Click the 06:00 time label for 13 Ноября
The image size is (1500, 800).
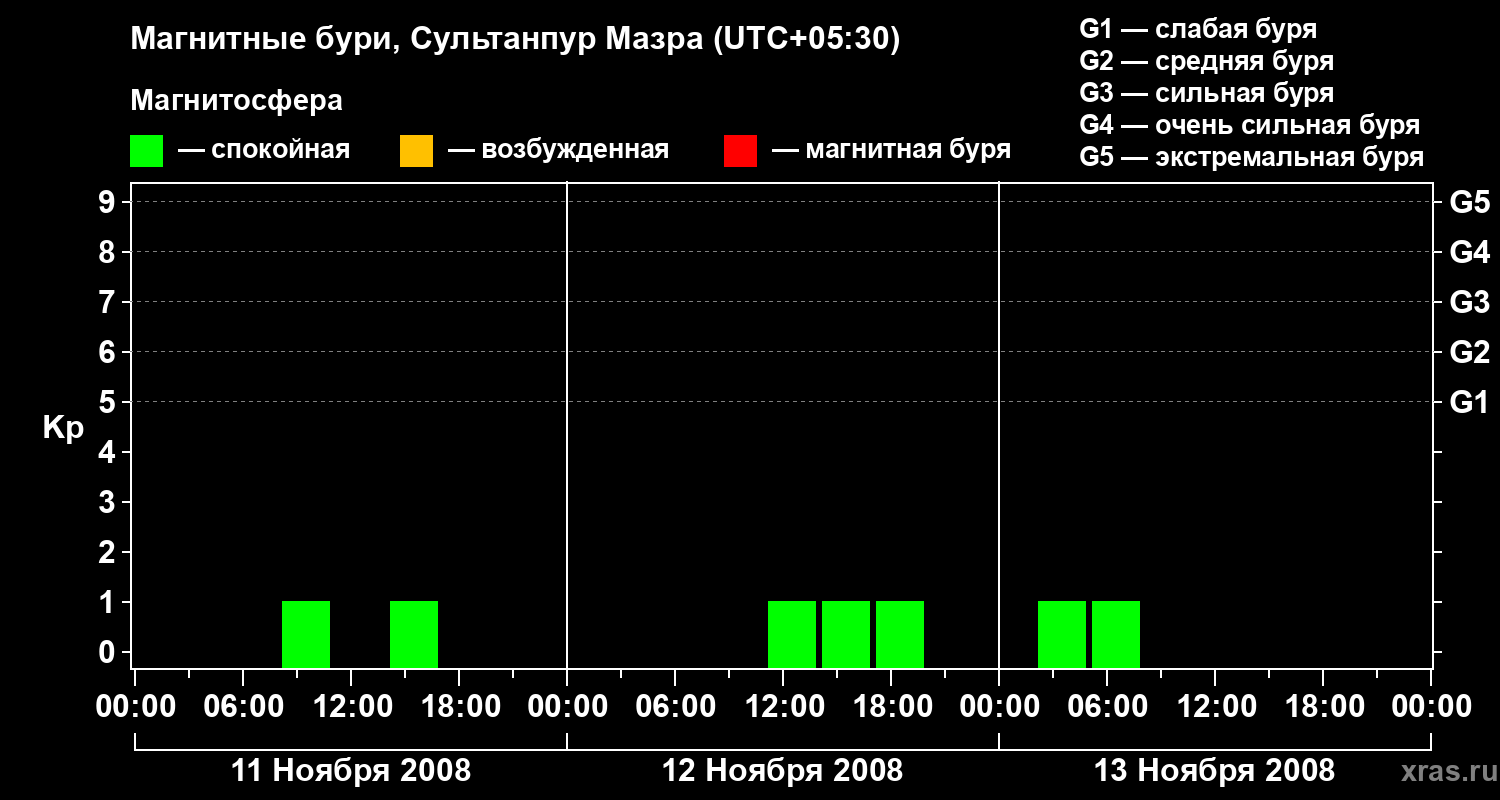coord(1107,707)
